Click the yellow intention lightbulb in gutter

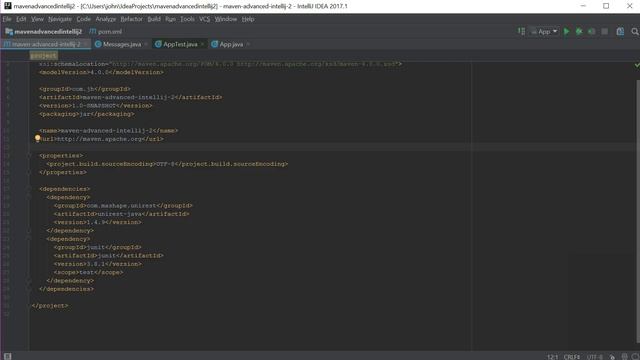tap(38, 138)
